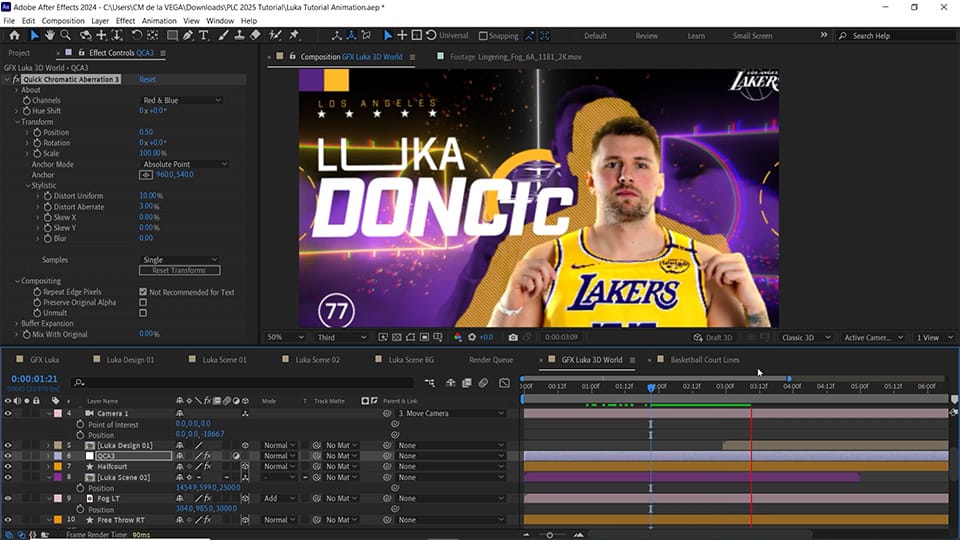Click the Motion Blur icon in timeline header
This screenshot has height=540, width=960.
(483, 383)
